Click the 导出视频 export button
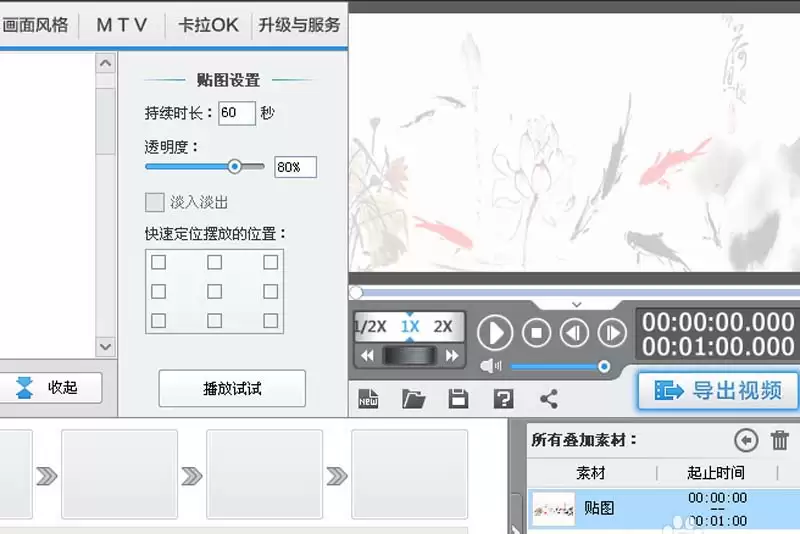 718,391
